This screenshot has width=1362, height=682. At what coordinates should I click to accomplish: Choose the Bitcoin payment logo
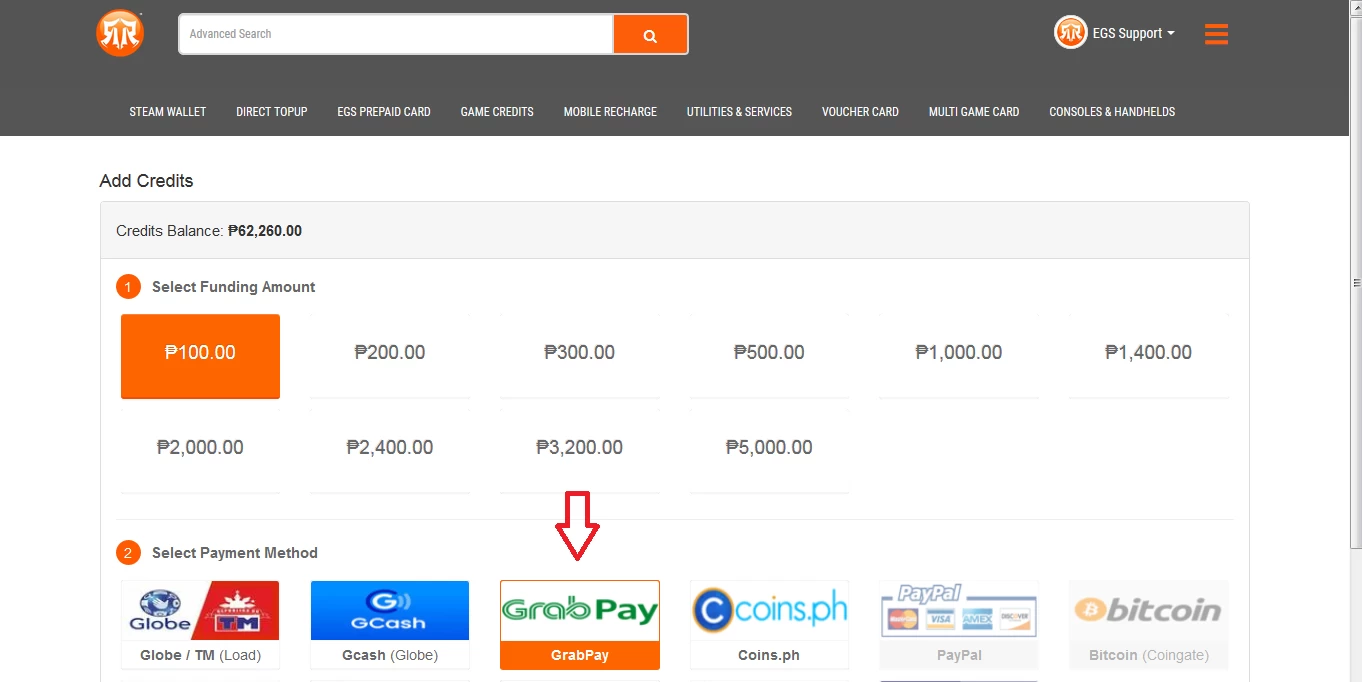point(1148,610)
